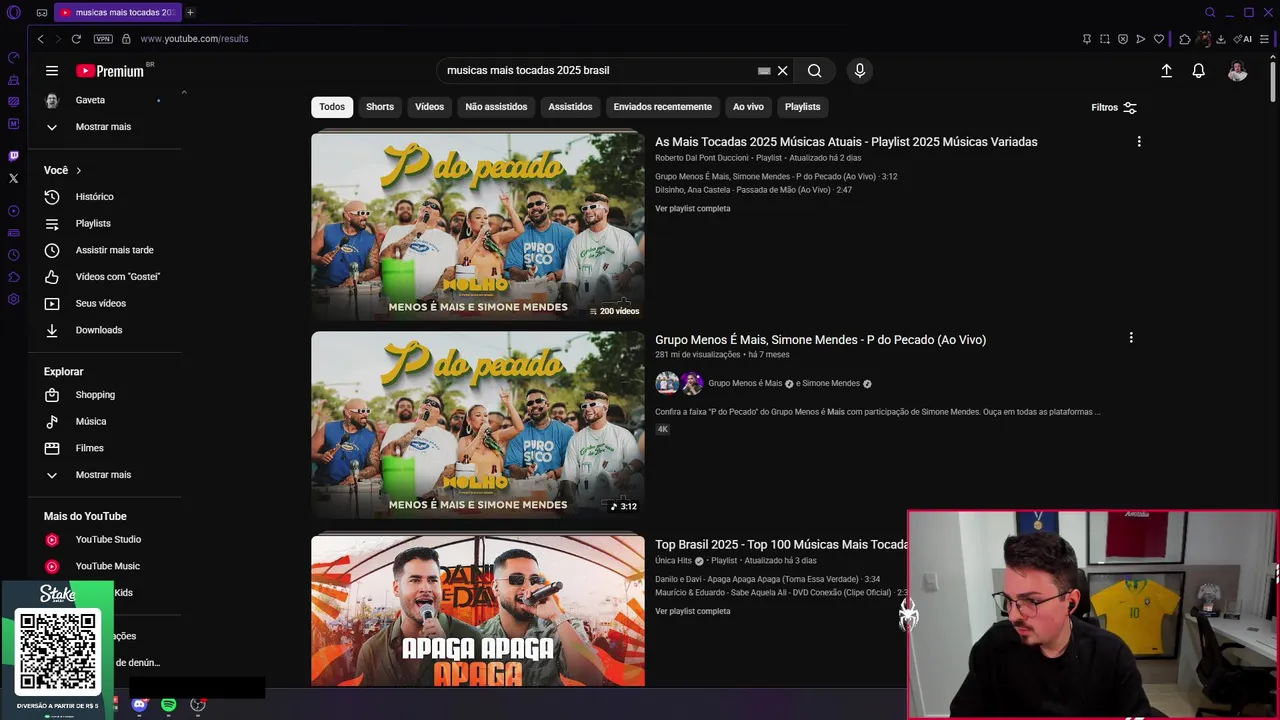Open browser downloads icon in toolbar

coord(1221,39)
